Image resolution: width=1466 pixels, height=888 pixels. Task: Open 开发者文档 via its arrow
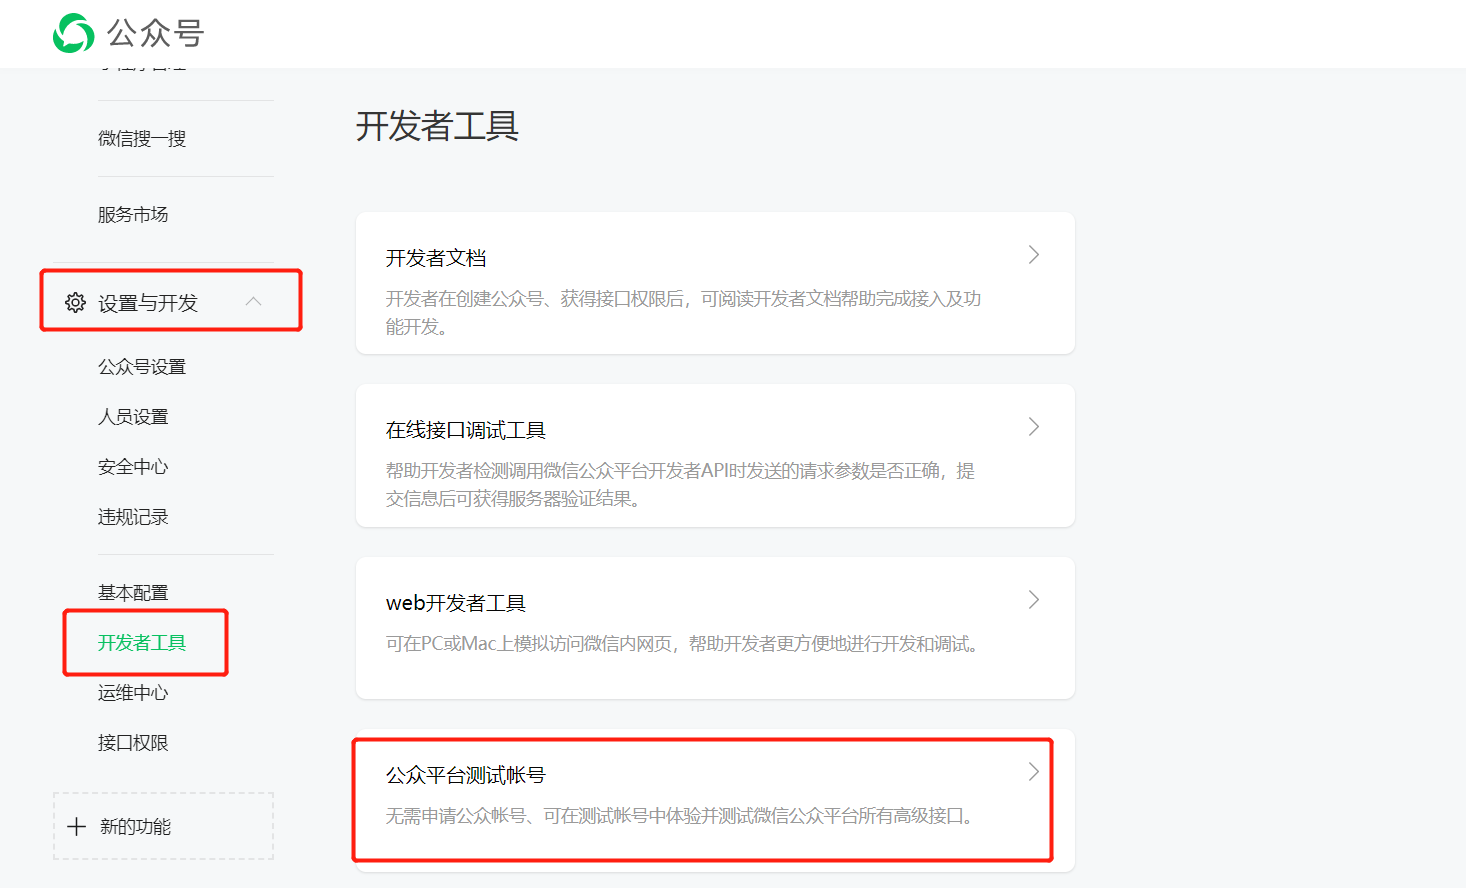click(1034, 255)
